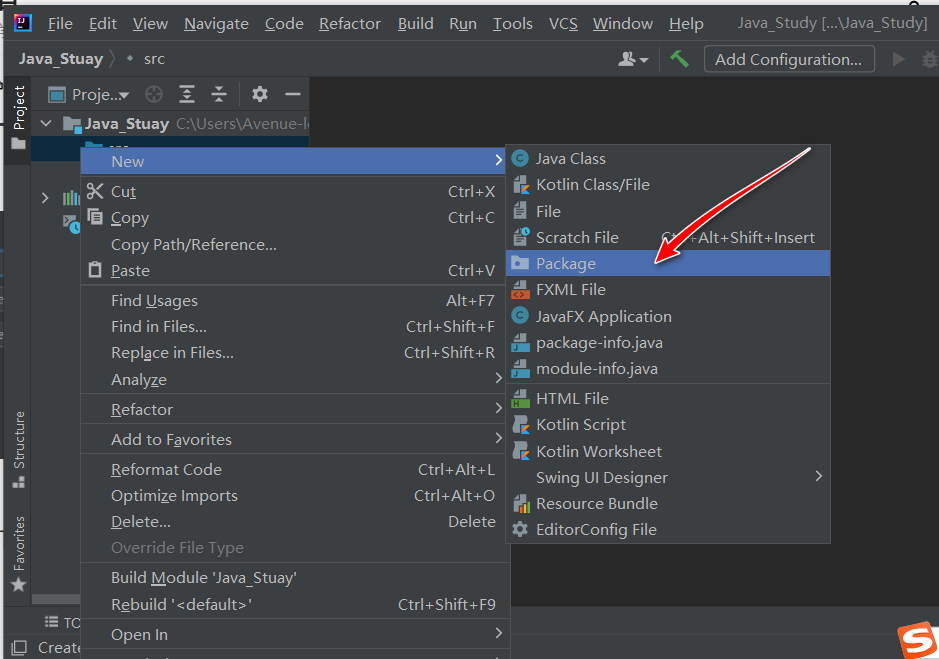Click the Add Configuration button
Image resolution: width=939 pixels, height=659 pixels.
point(789,59)
